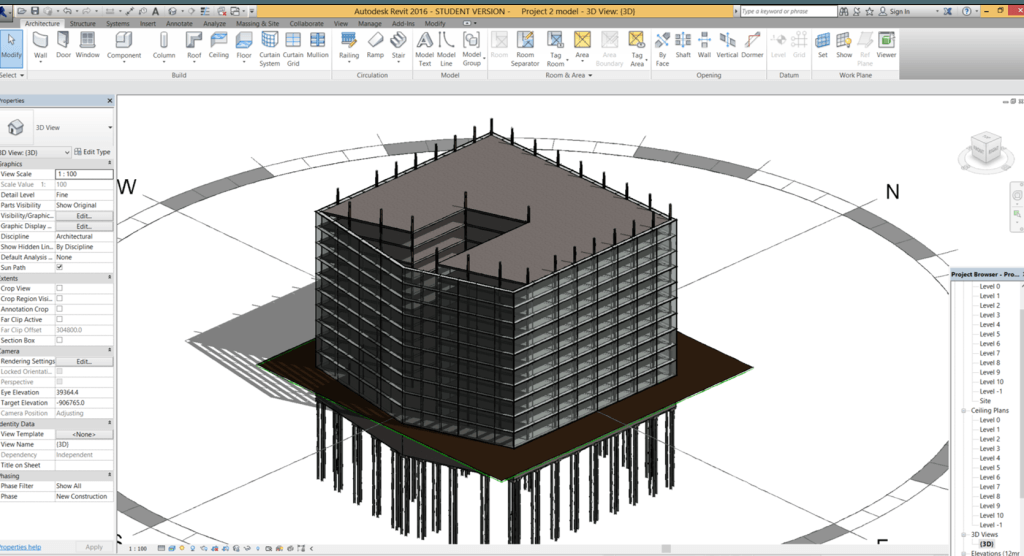Screen dimensions: 1024x556
Task: Collapse the Graphics properties section
Action: coord(109,163)
